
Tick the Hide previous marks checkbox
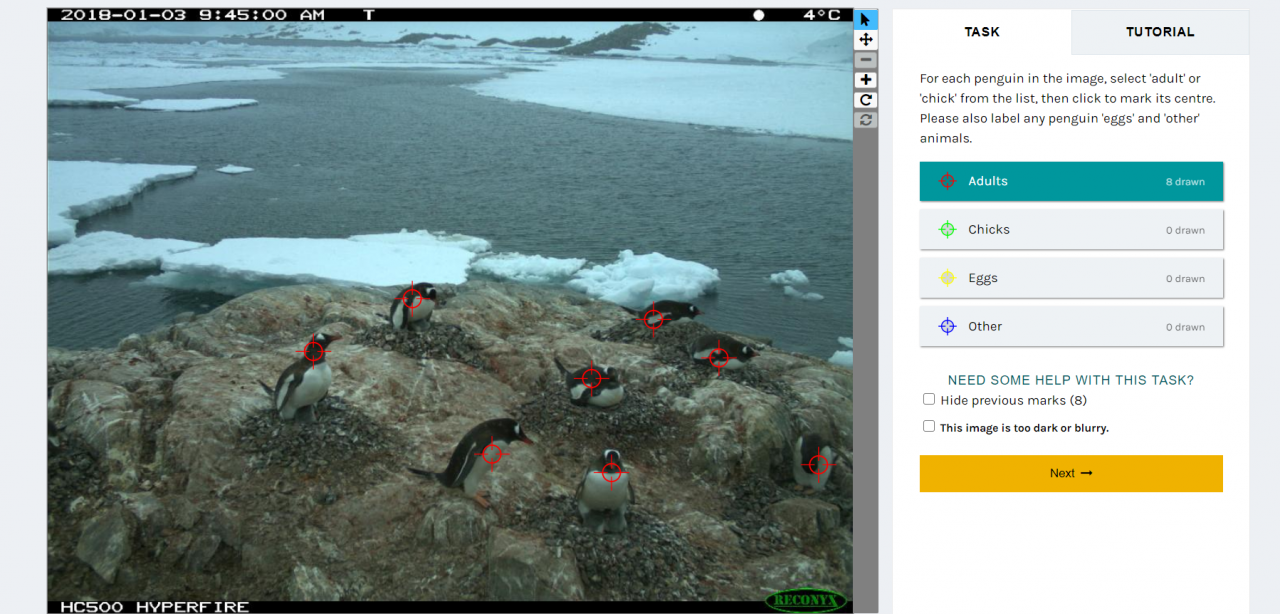(929, 399)
